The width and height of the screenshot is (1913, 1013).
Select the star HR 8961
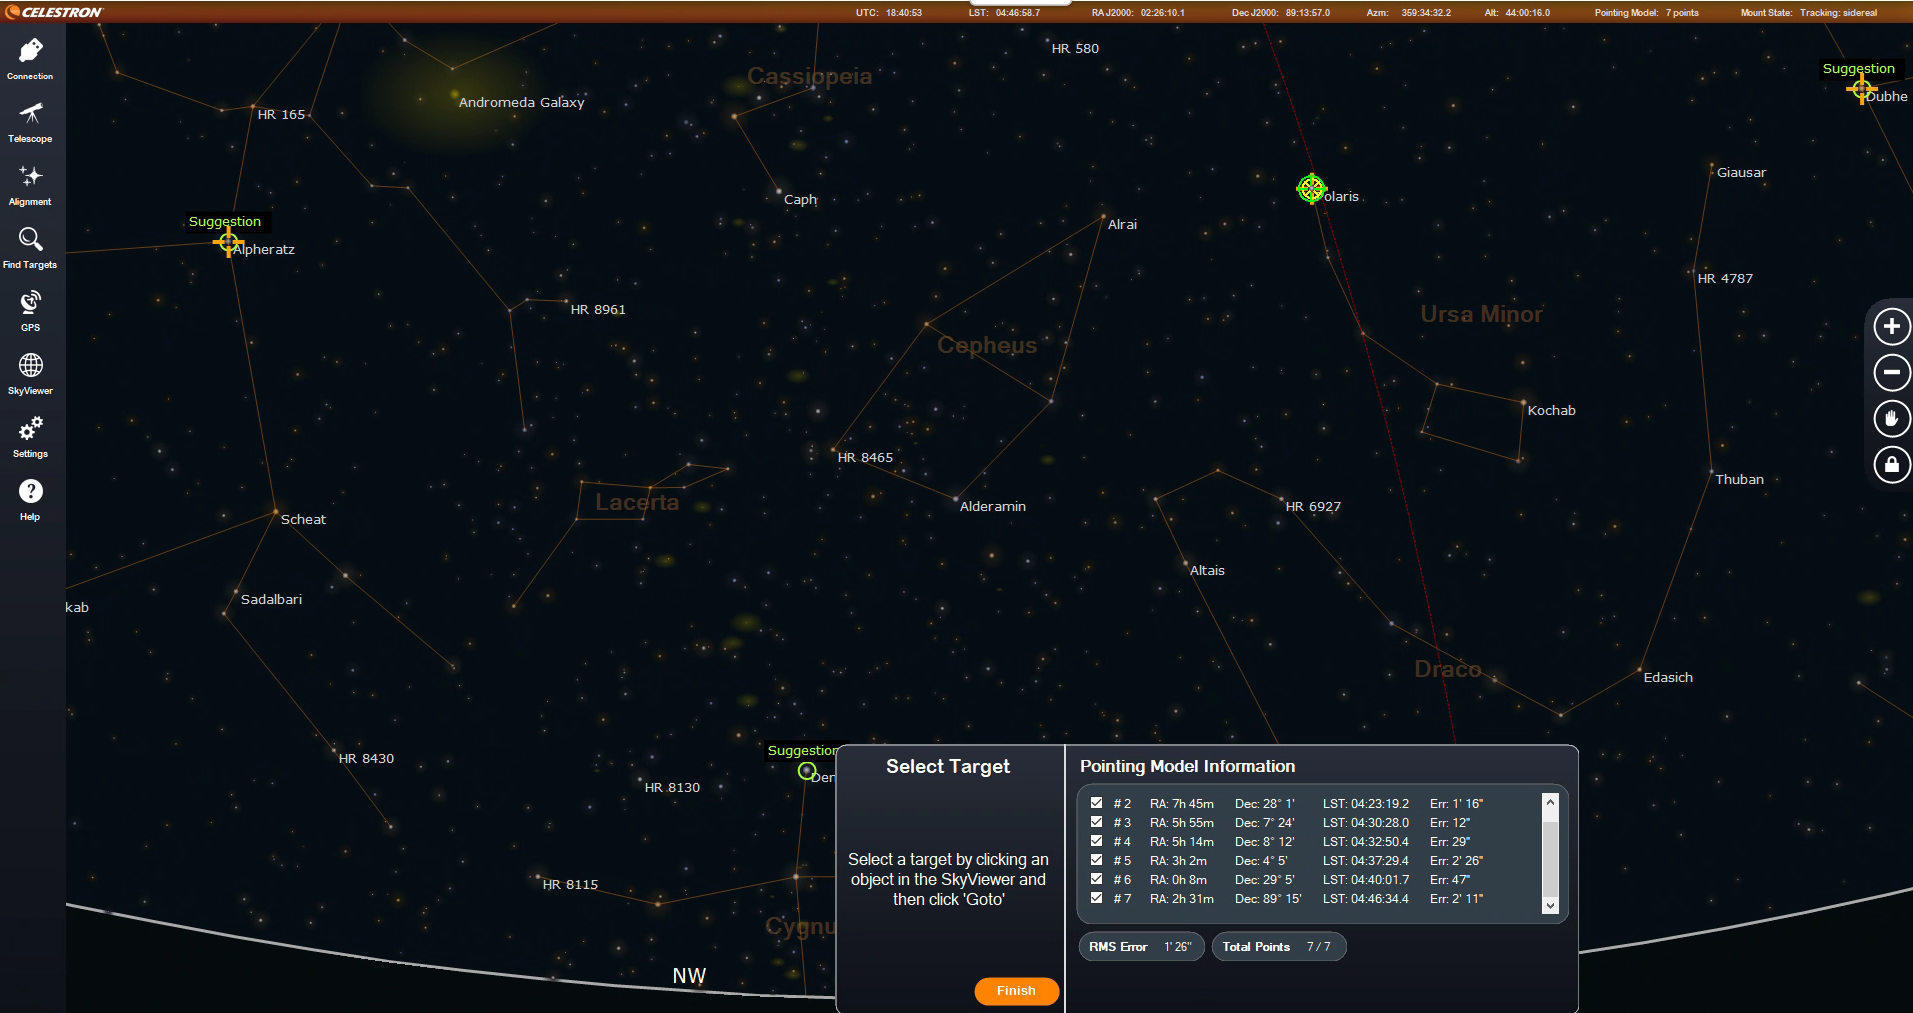point(598,309)
